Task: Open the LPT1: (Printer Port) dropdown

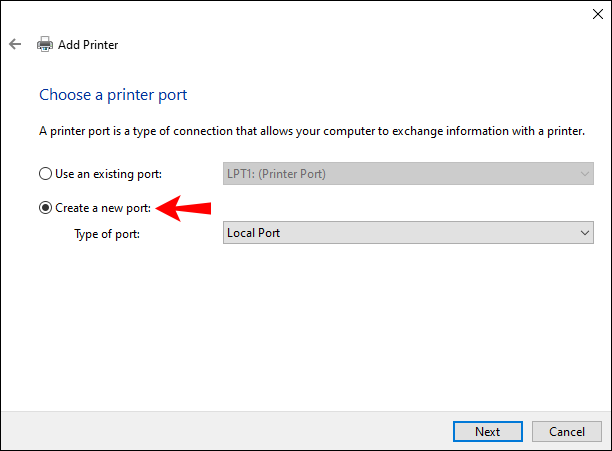Action: [408, 174]
